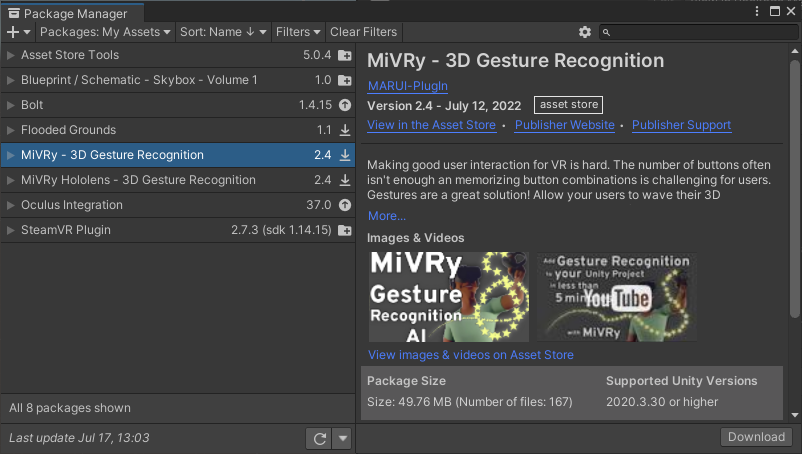Click the refresh package list icon
The height and width of the screenshot is (454, 802).
coord(319,439)
